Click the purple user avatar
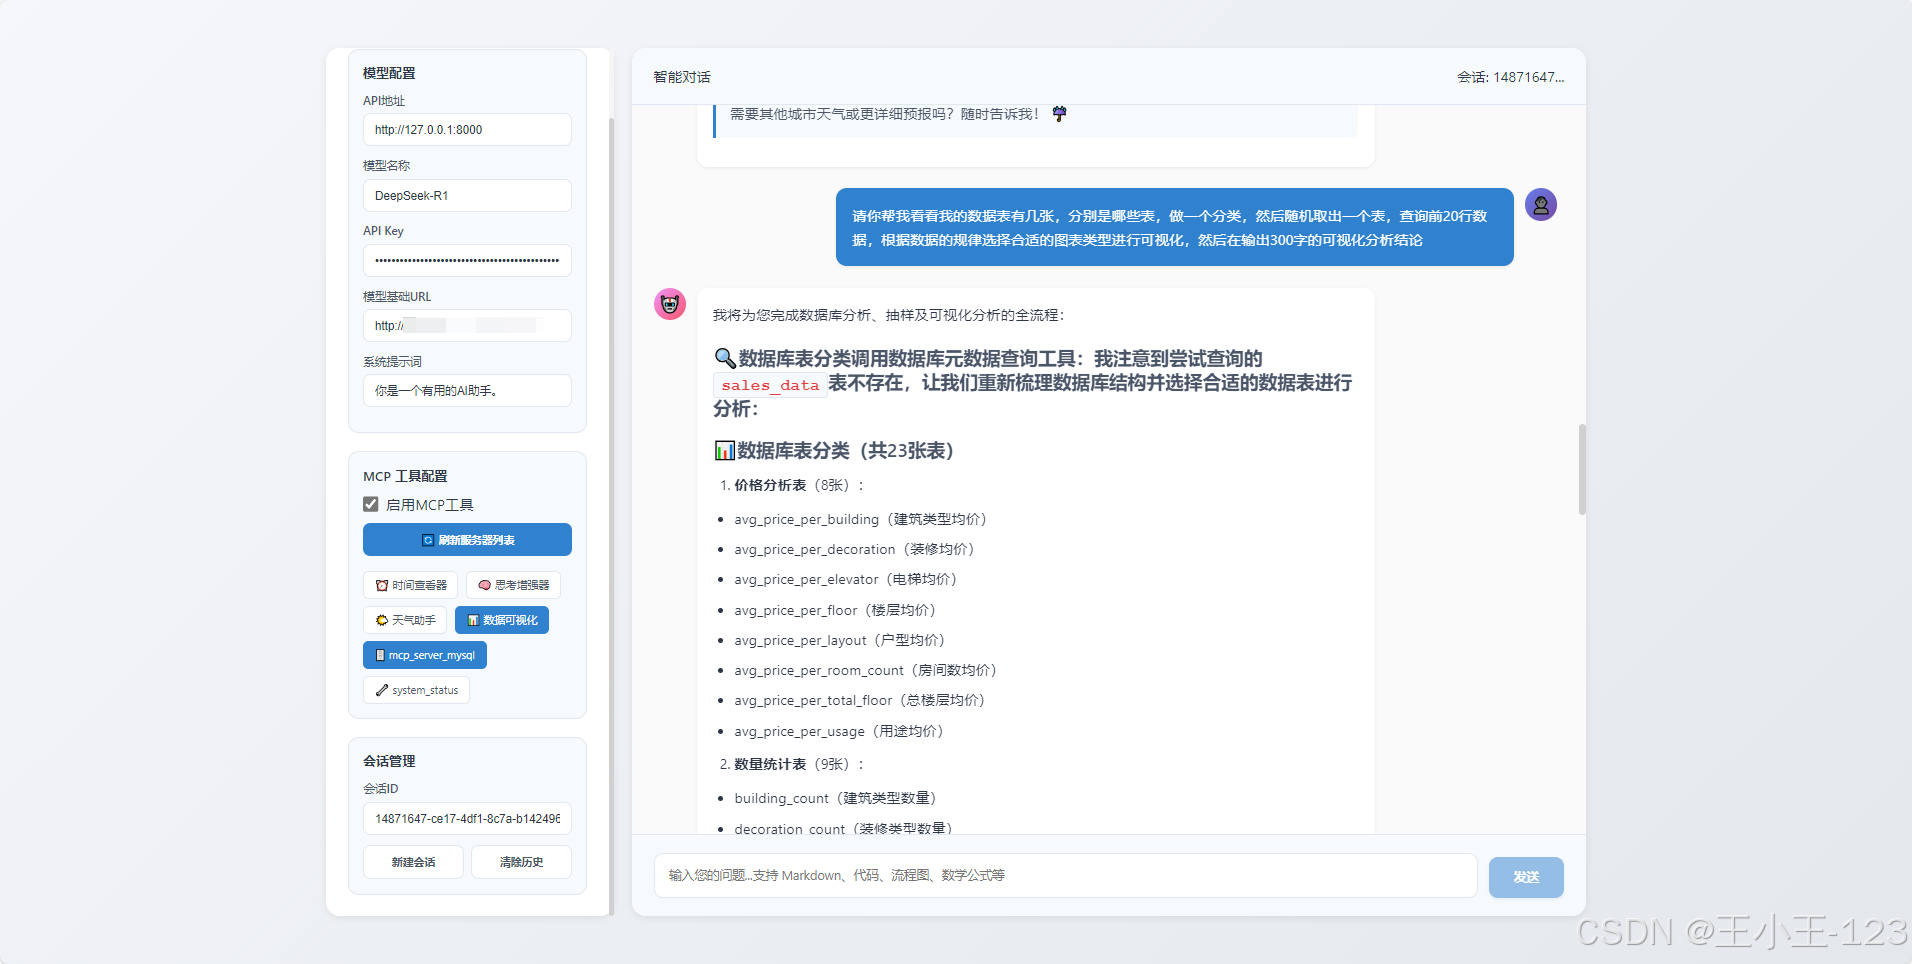This screenshot has height=964, width=1912. point(1541,204)
